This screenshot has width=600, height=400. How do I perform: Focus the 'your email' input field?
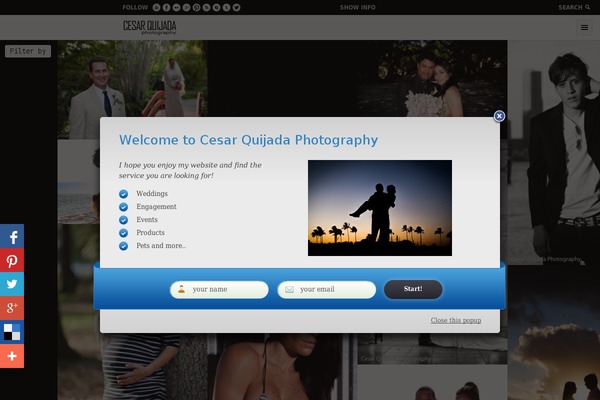tap(327, 289)
